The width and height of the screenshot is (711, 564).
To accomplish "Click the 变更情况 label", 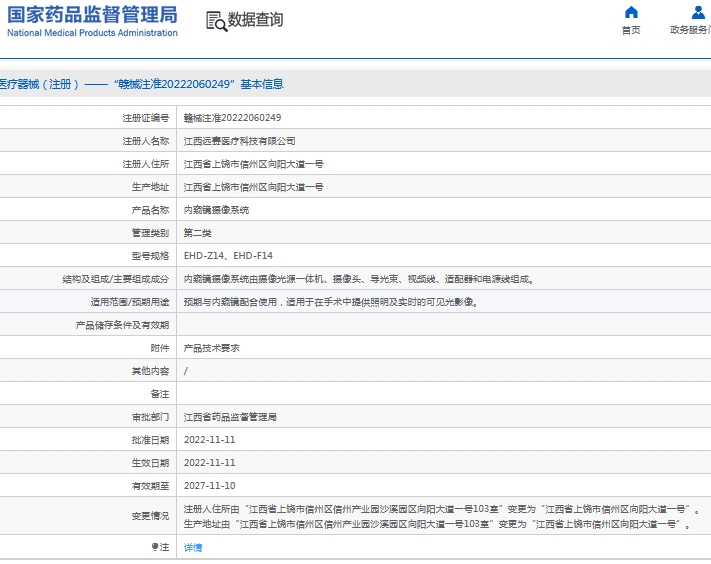I will click(x=150, y=516).
